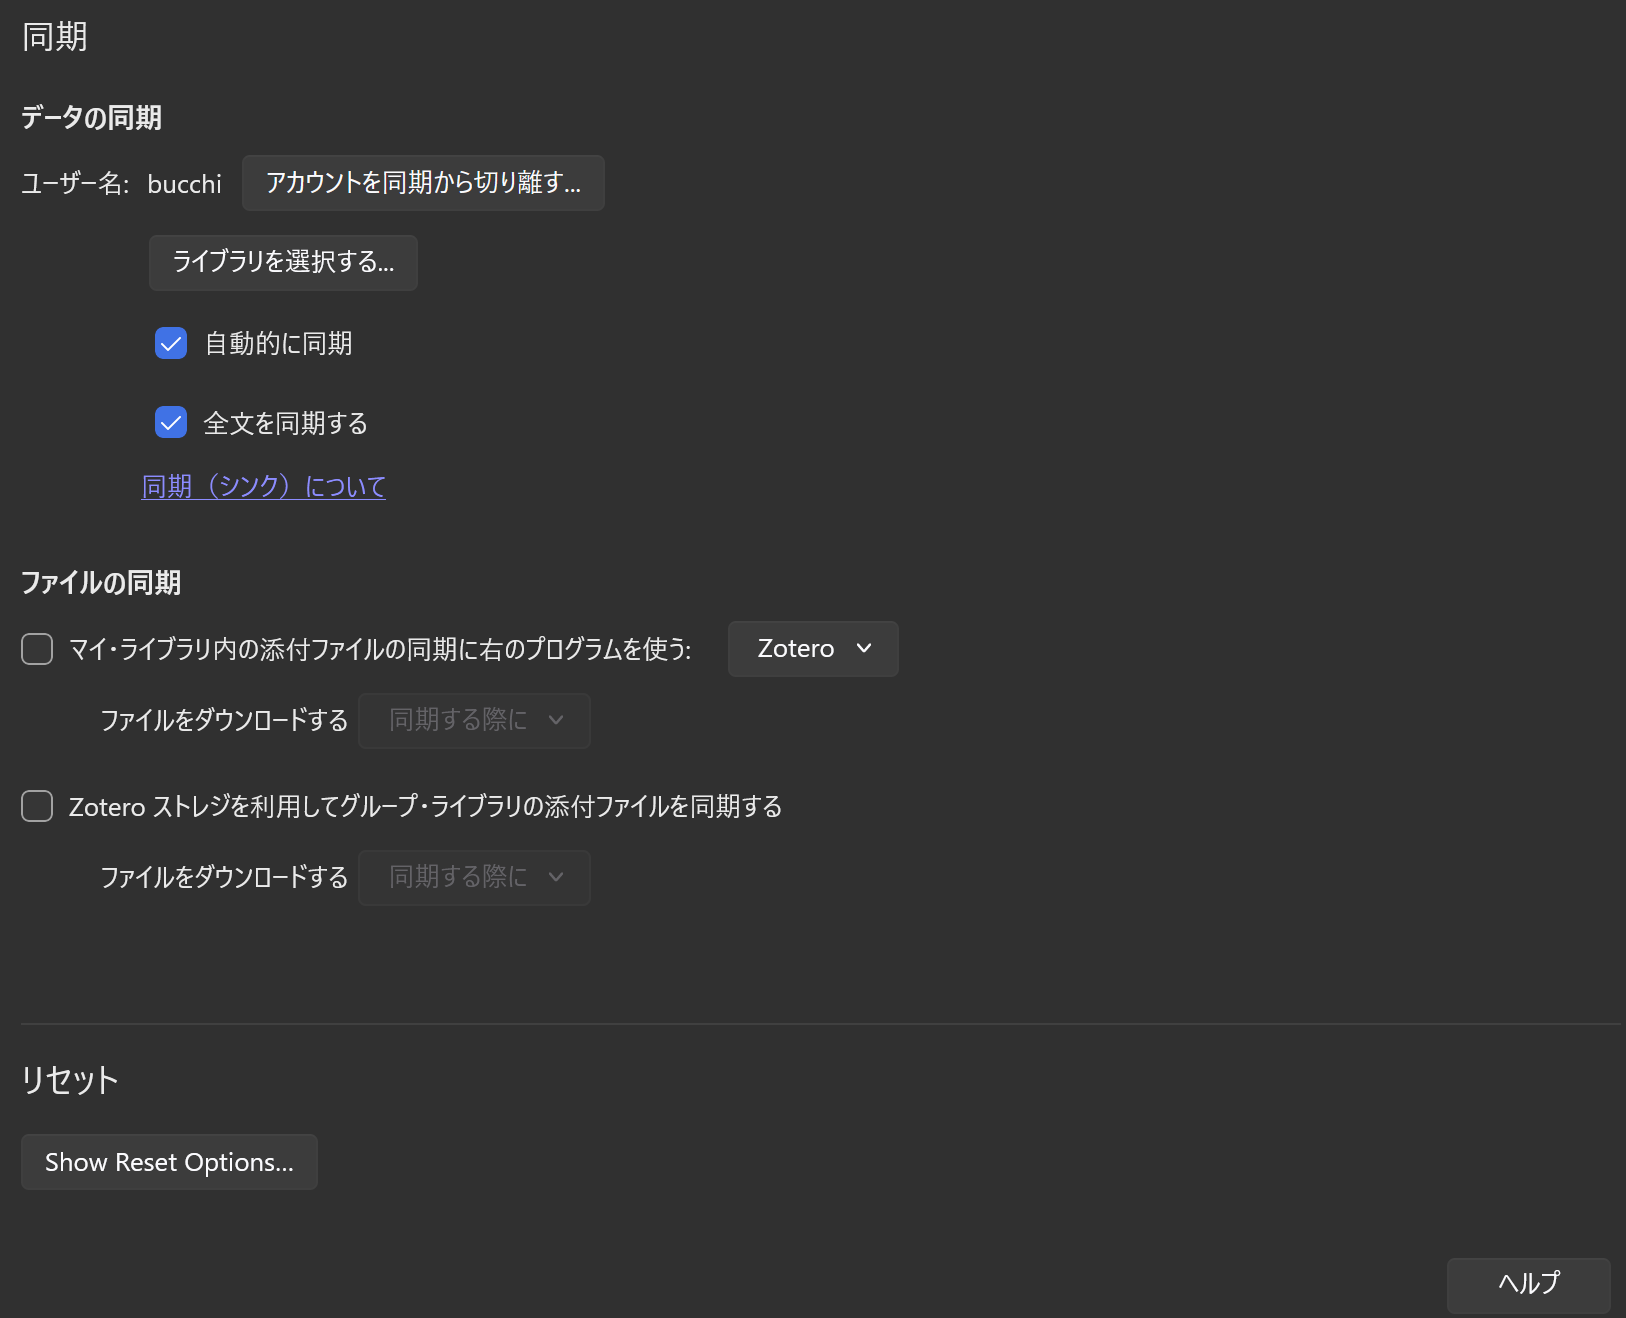Open the Zotero sync program dropdown
The image size is (1626, 1318).
(x=812, y=649)
